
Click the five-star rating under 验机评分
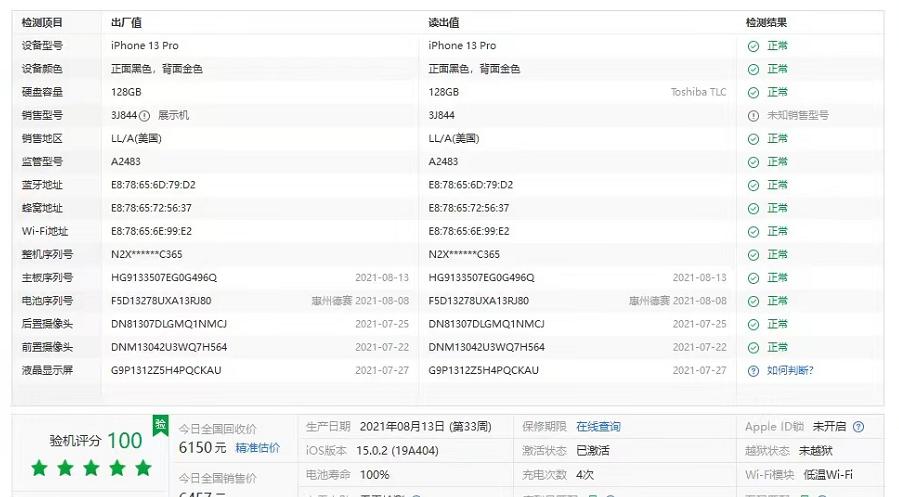91,468
